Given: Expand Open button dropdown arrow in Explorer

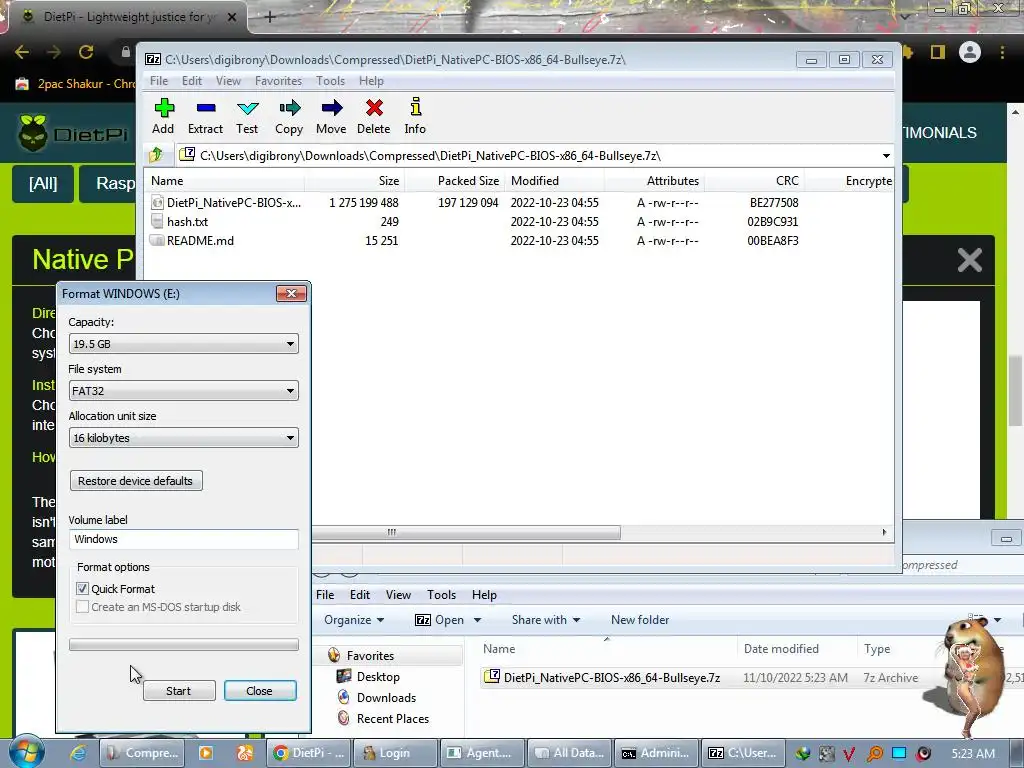Looking at the screenshot, I should (477, 620).
